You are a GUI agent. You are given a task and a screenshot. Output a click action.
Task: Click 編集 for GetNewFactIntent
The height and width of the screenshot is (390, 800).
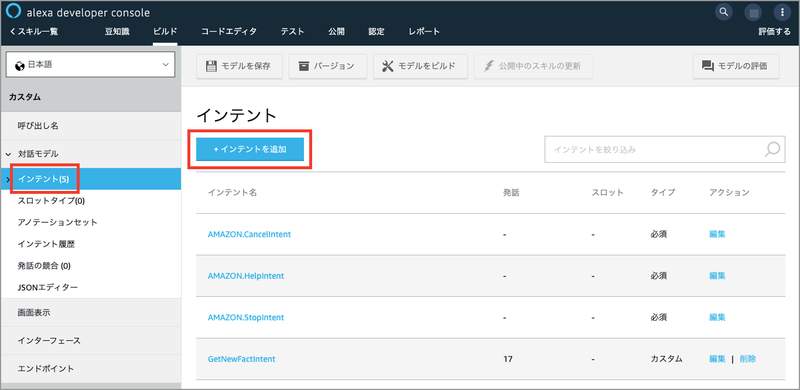(717, 359)
